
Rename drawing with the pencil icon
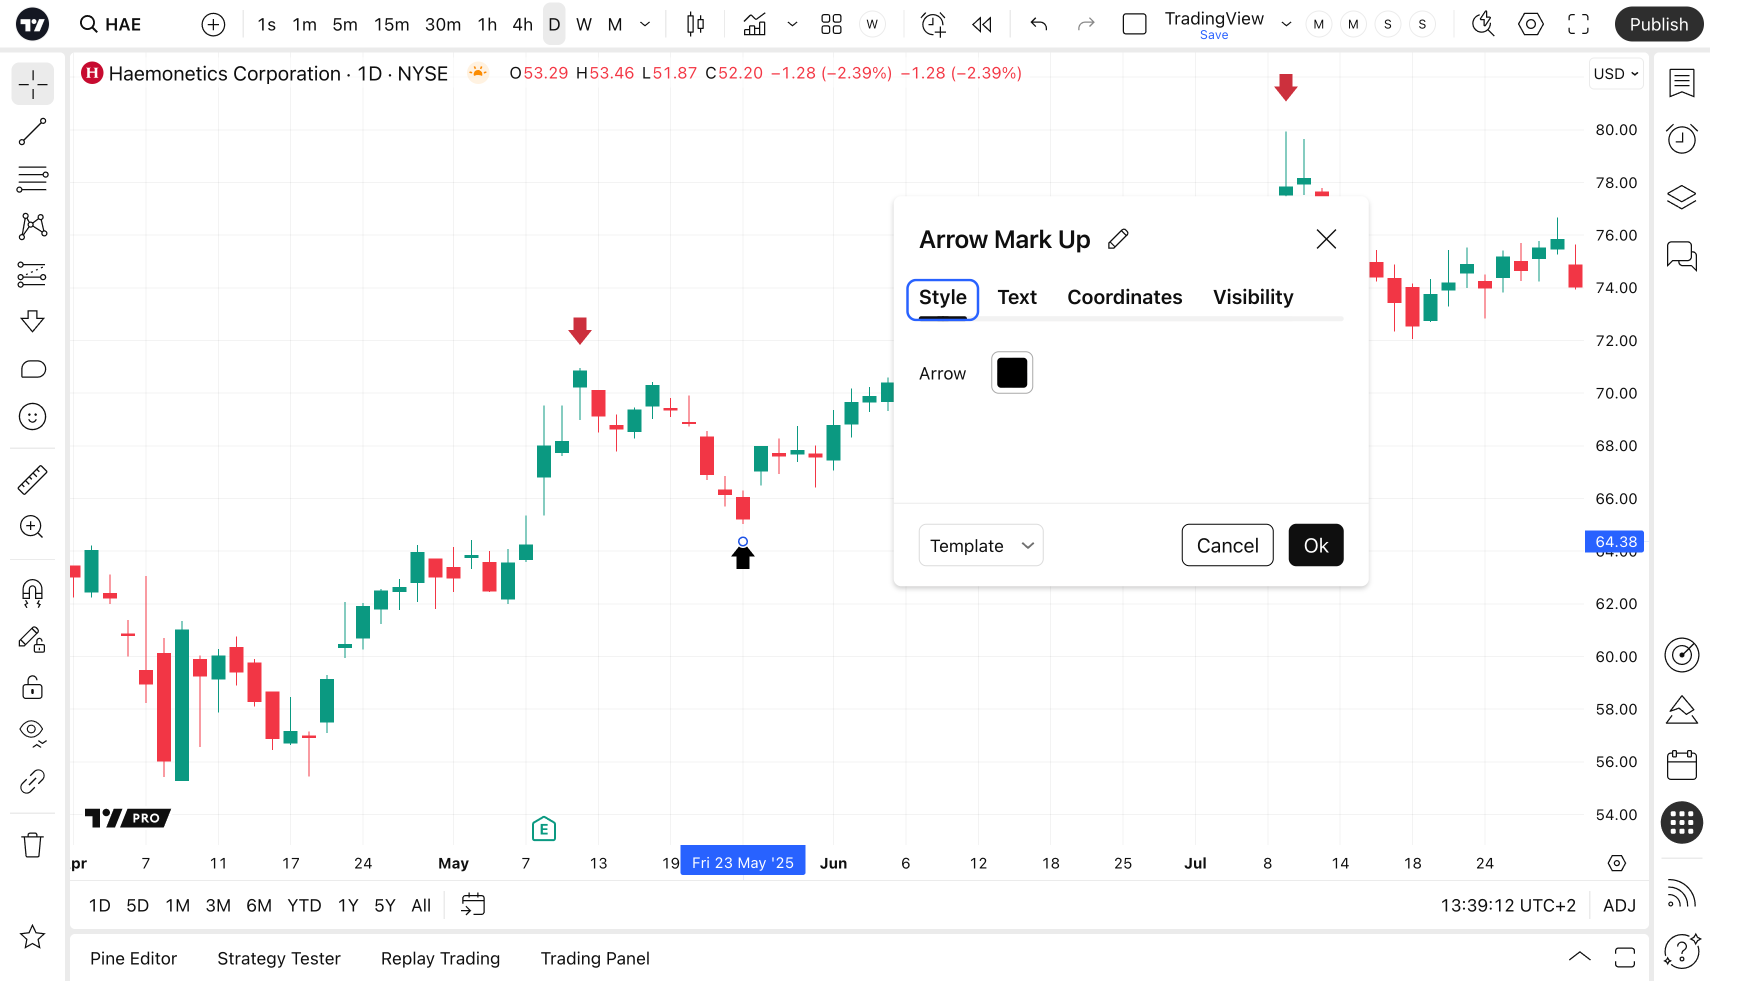point(1118,239)
